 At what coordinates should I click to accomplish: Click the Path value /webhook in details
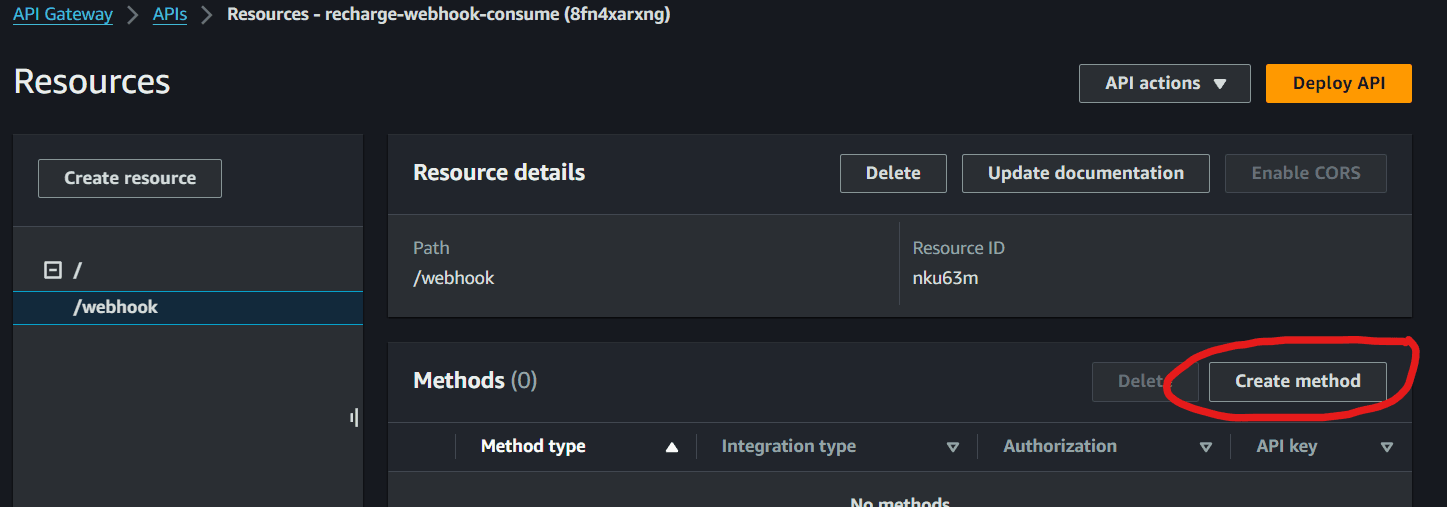pyautogui.click(x=454, y=278)
